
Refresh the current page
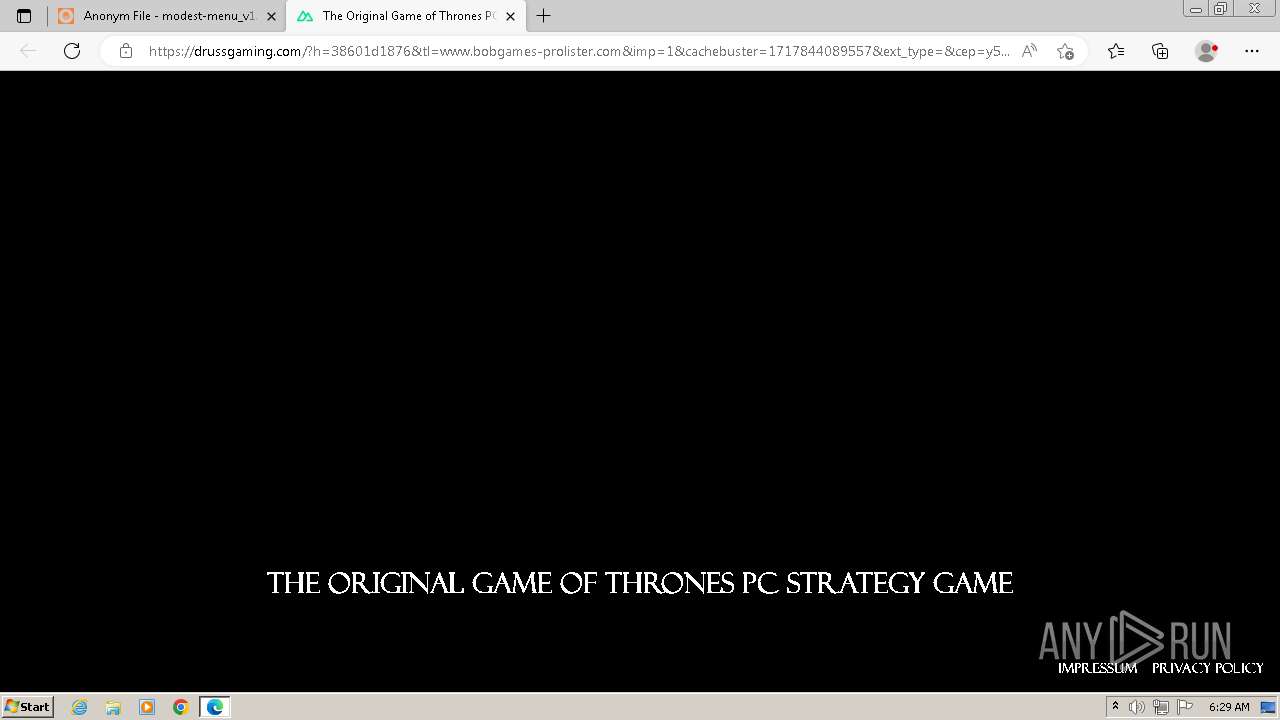[x=72, y=51]
